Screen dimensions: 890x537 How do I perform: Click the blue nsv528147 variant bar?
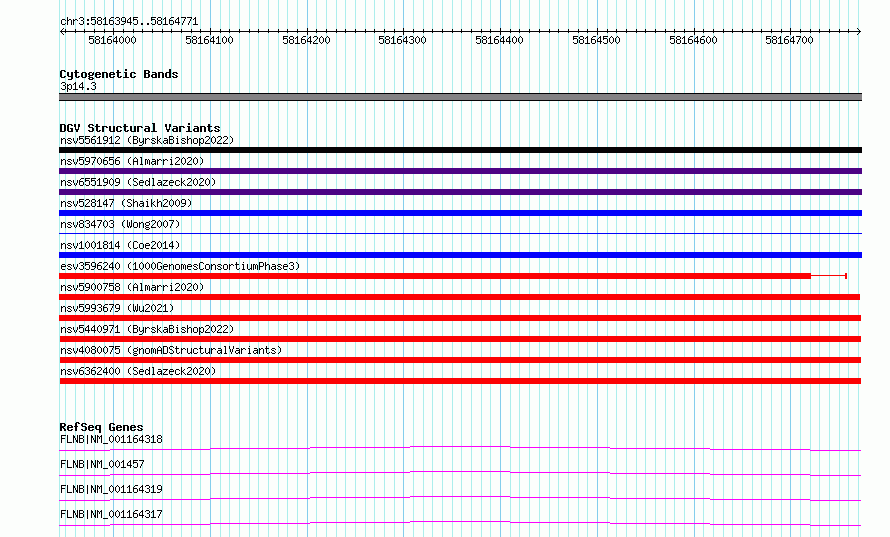point(460,213)
